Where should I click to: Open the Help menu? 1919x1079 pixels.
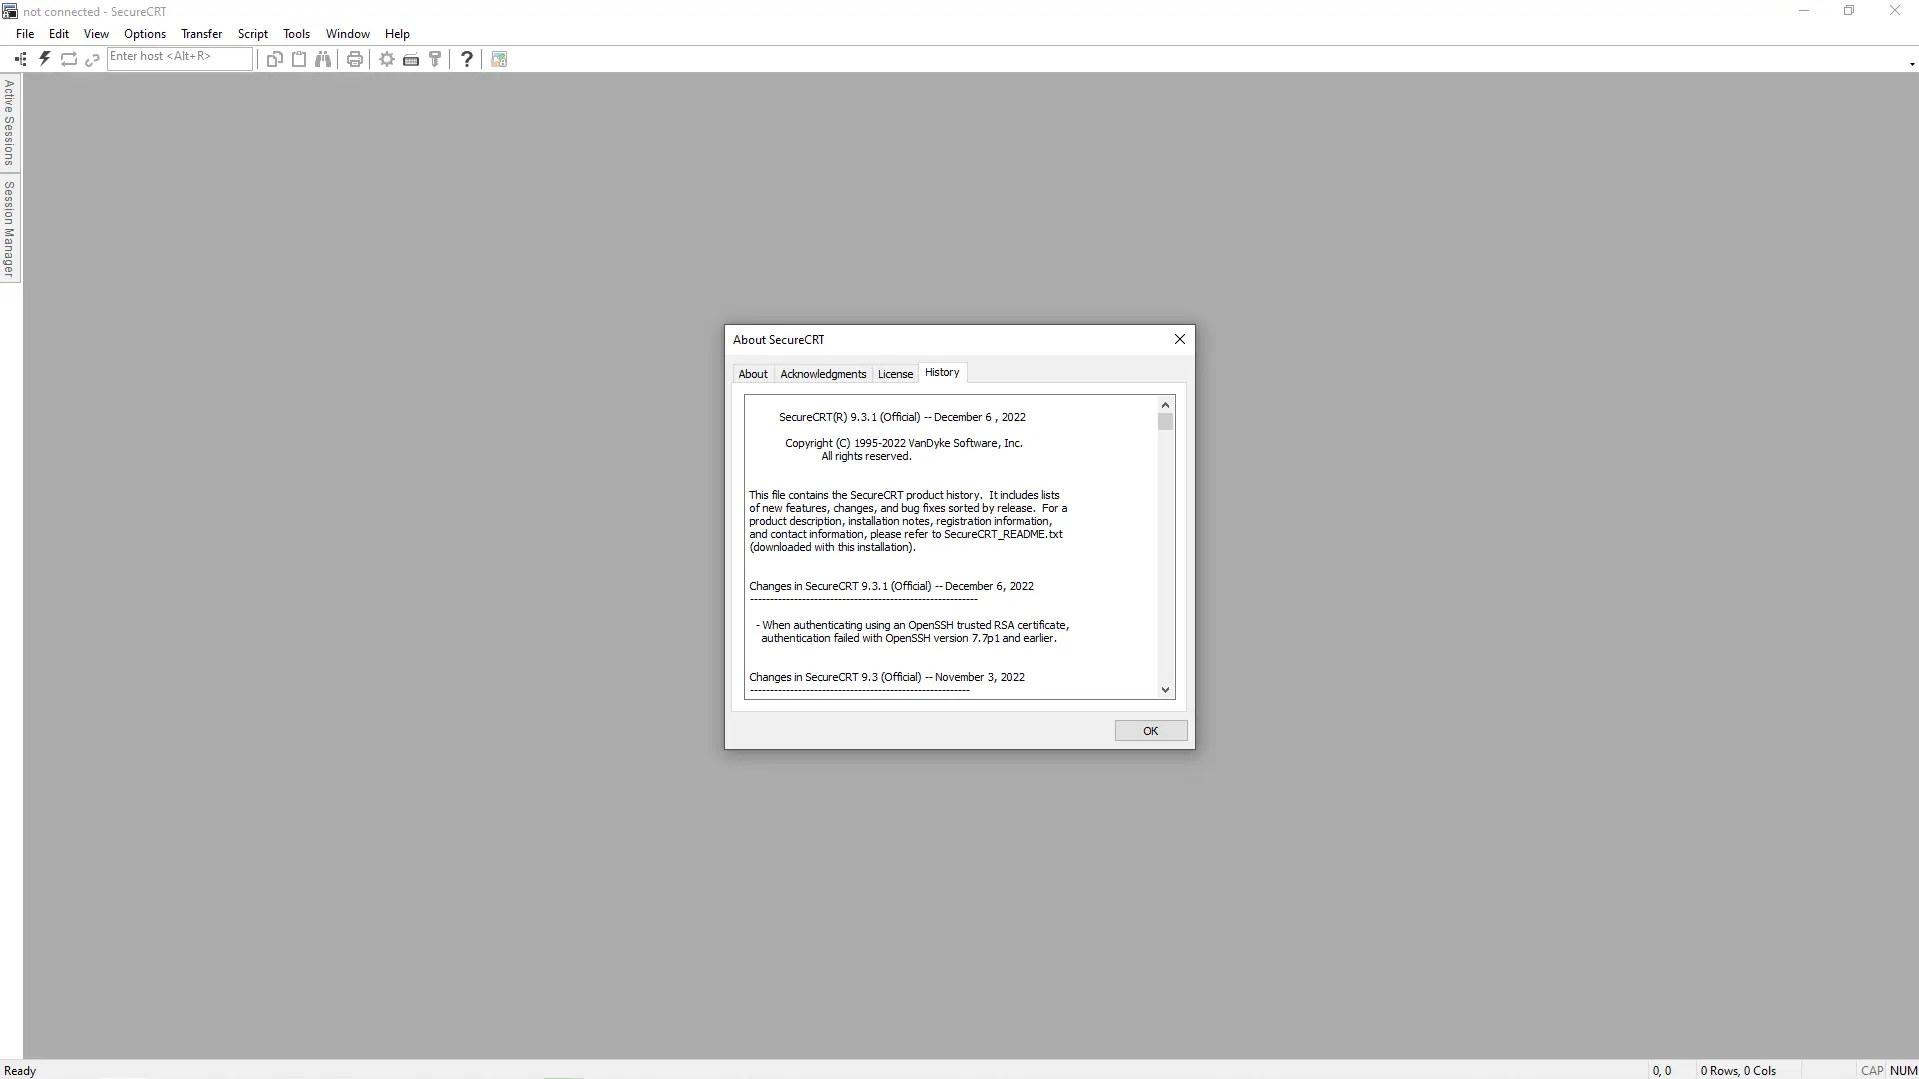coord(397,34)
